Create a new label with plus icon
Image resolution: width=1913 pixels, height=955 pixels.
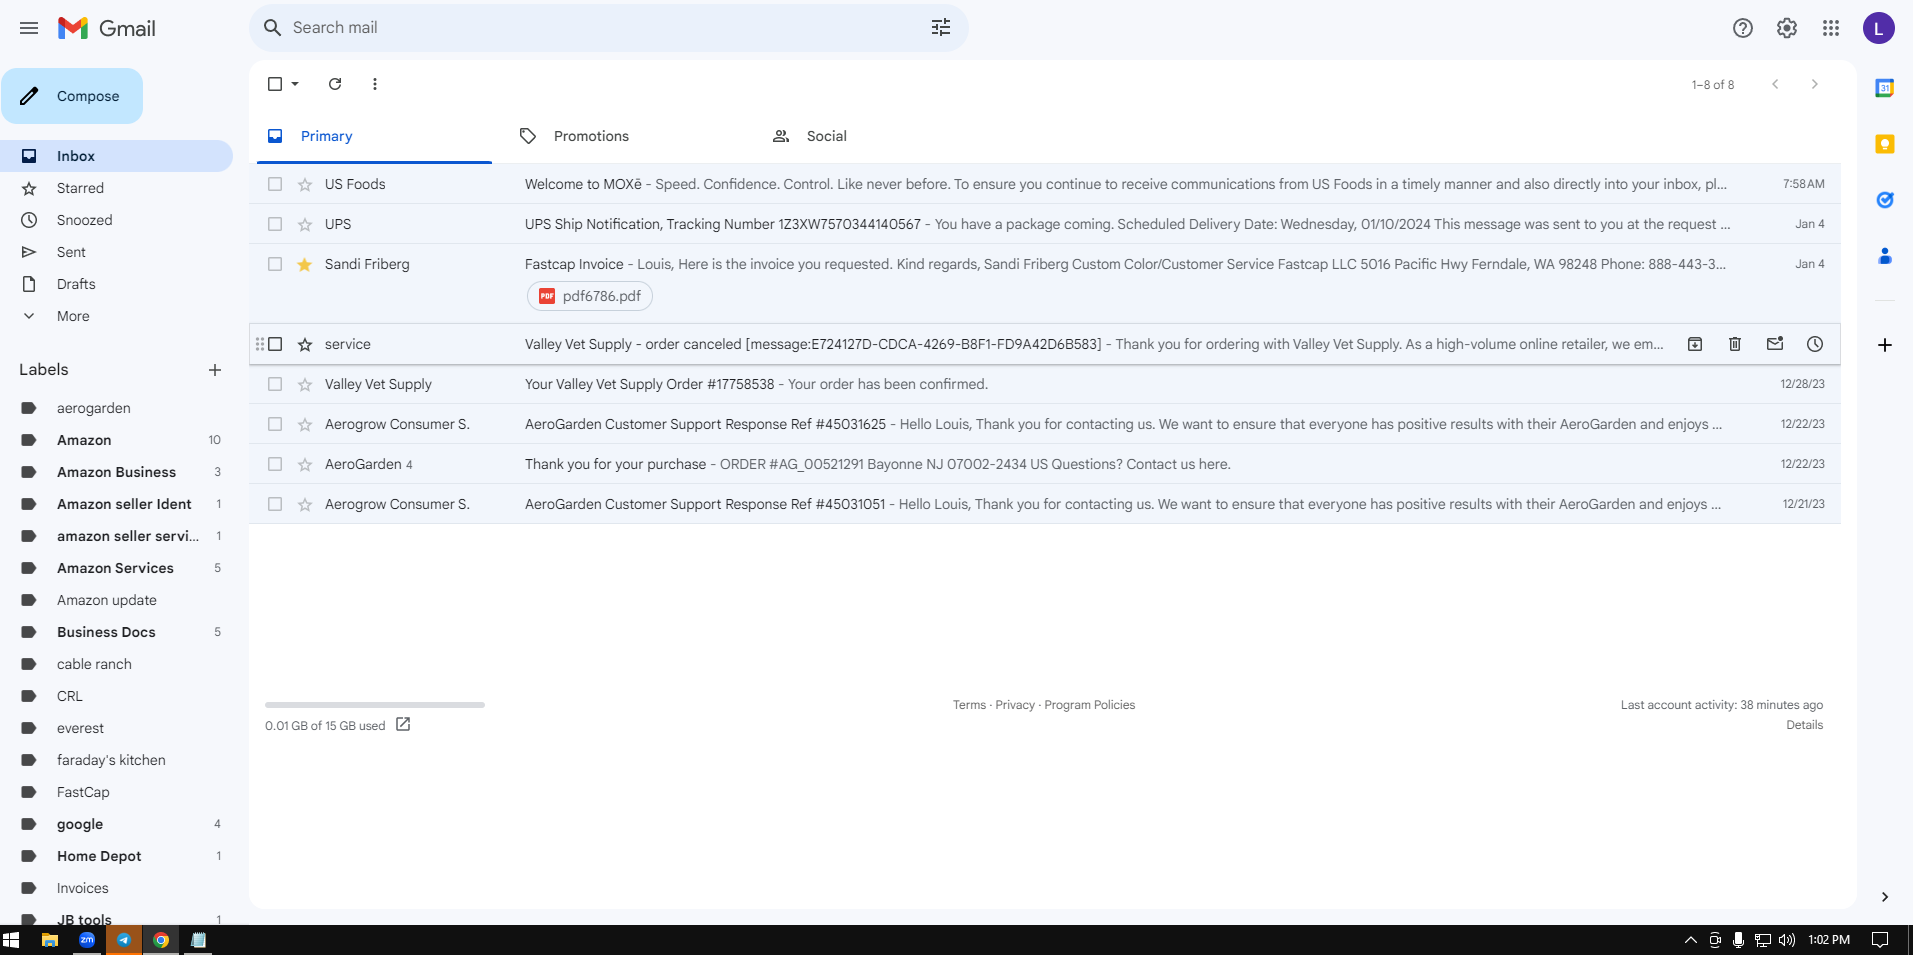pos(215,370)
